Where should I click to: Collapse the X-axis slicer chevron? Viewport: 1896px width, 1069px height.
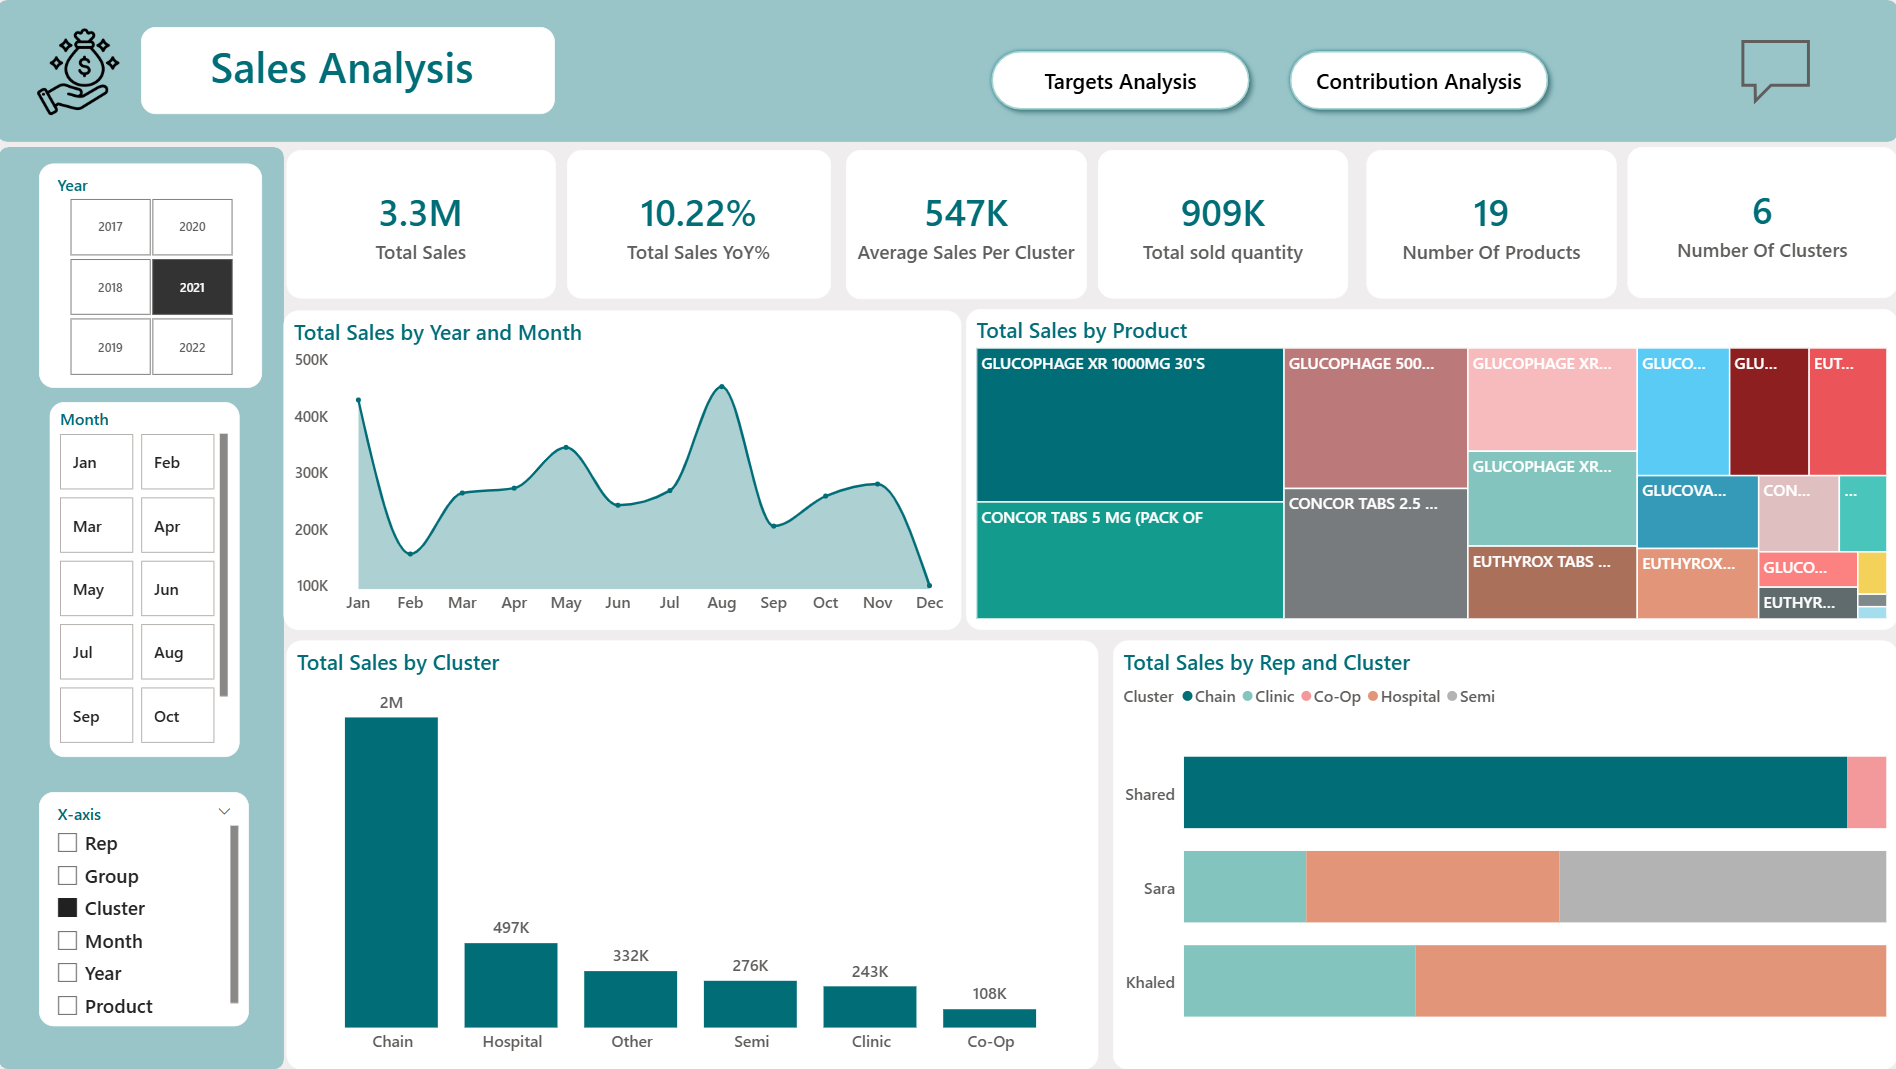pos(224,811)
